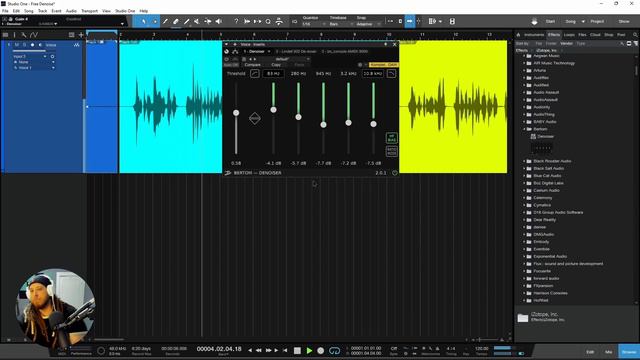The height and width of the screenshot is (360, 640).
Task: Click the add track plus icon
Action: 81,35
